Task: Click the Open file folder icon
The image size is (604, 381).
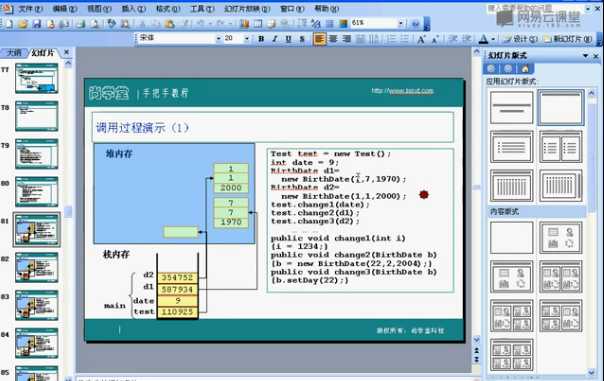Action: pyautogui.click(x=23, y=24)
